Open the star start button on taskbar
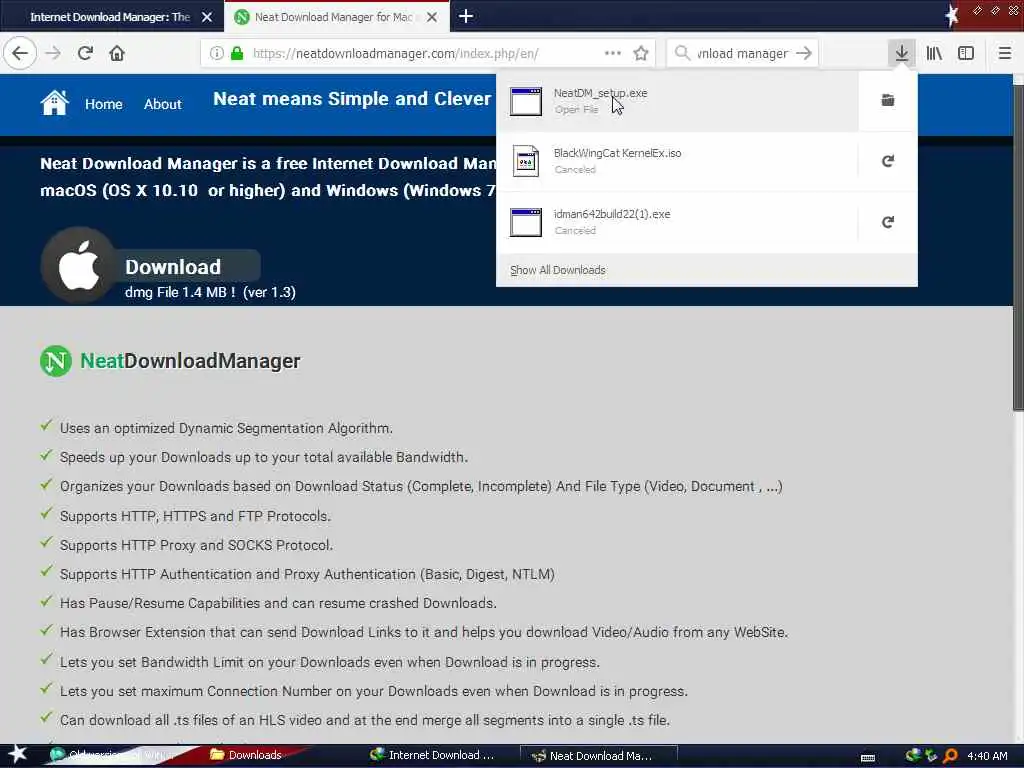Screen dimensions: 1024x768 [17, 754]
